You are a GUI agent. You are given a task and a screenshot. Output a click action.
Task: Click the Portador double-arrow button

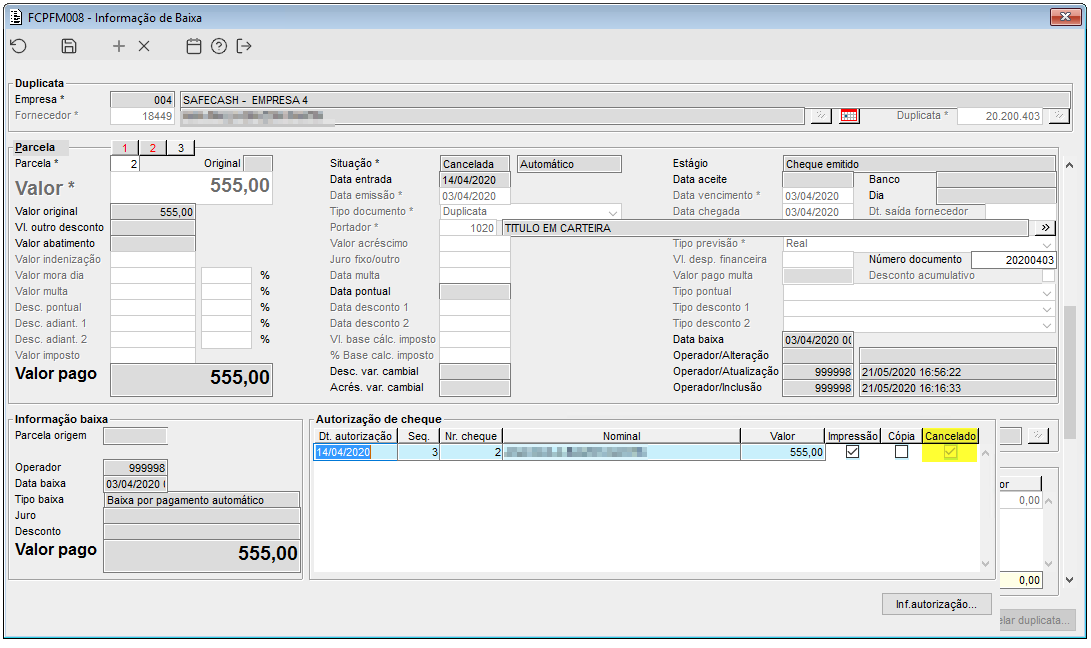coord(1045,228)
